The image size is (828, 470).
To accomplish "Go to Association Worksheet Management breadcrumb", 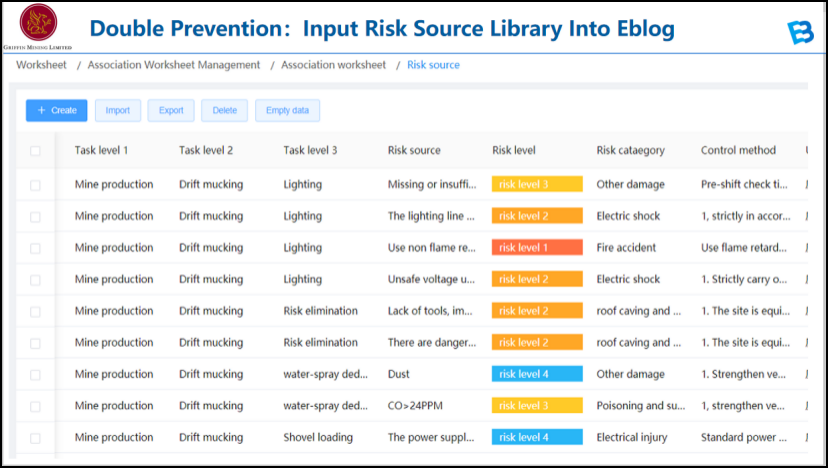I will [x=174, y=65].
